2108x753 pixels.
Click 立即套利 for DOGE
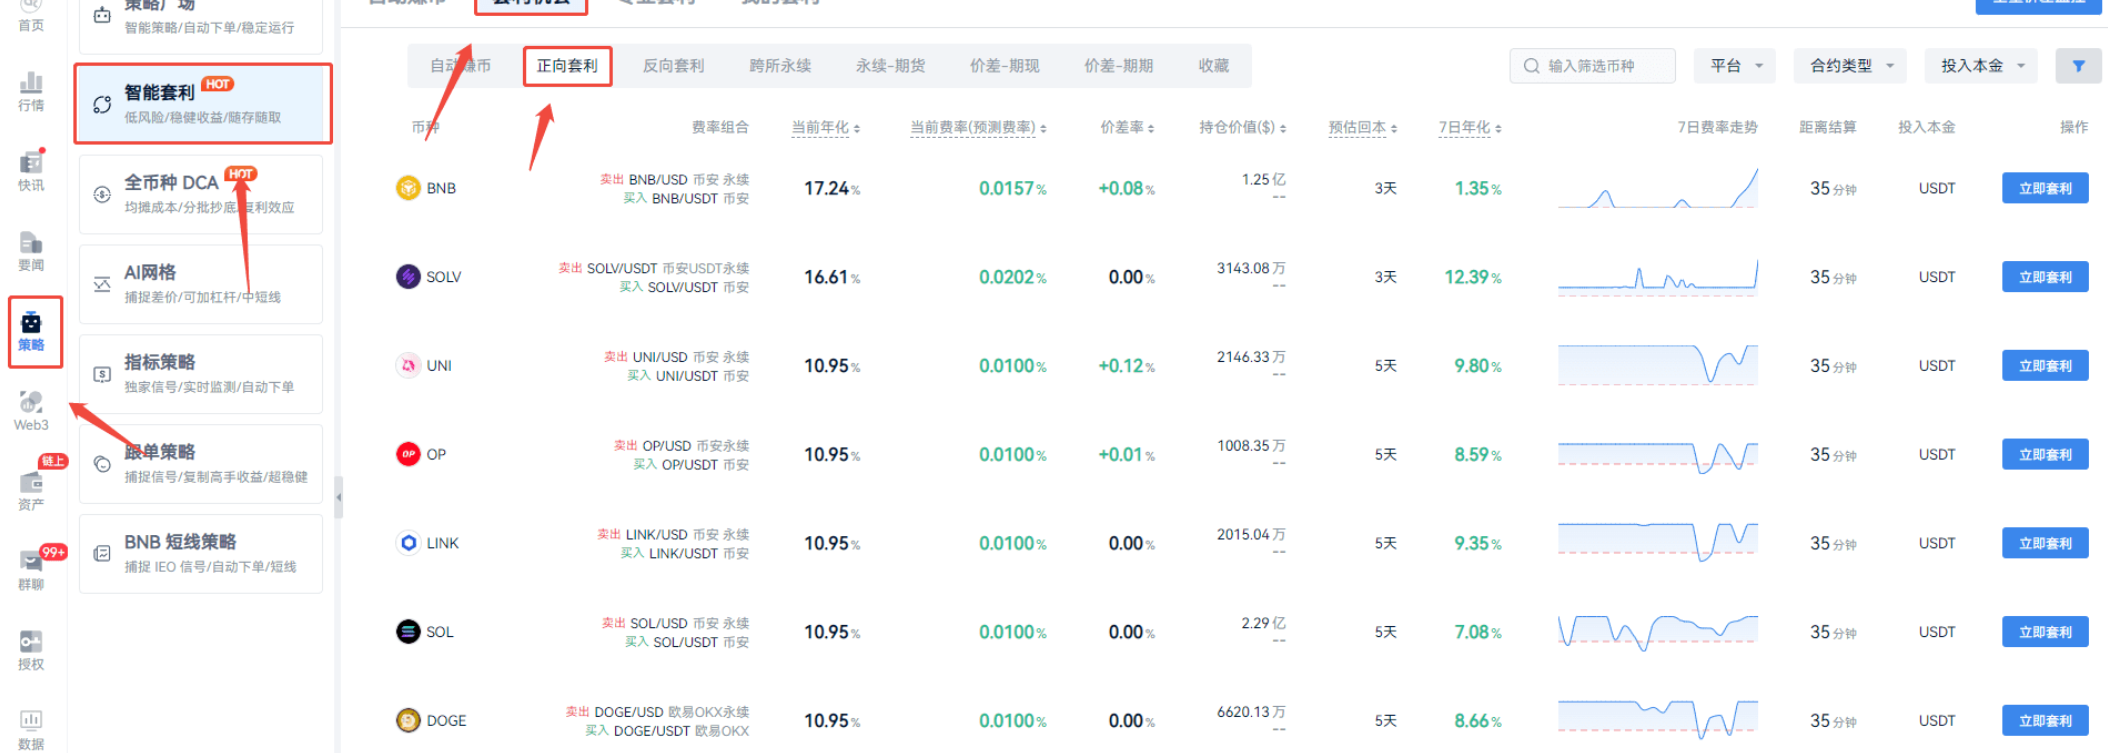tap(2045, 720)
